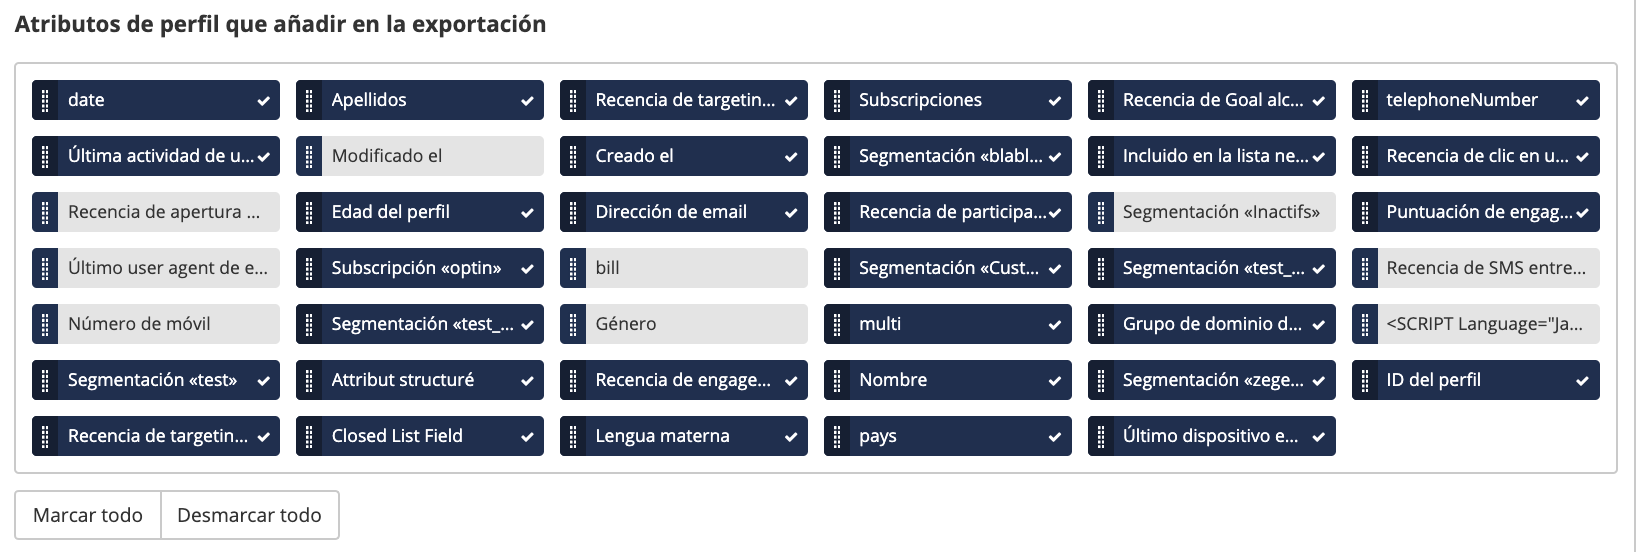This screenshot has height=552, width=1636.
Task: Click the Desmarcar todo button
Action: point(249,515)
